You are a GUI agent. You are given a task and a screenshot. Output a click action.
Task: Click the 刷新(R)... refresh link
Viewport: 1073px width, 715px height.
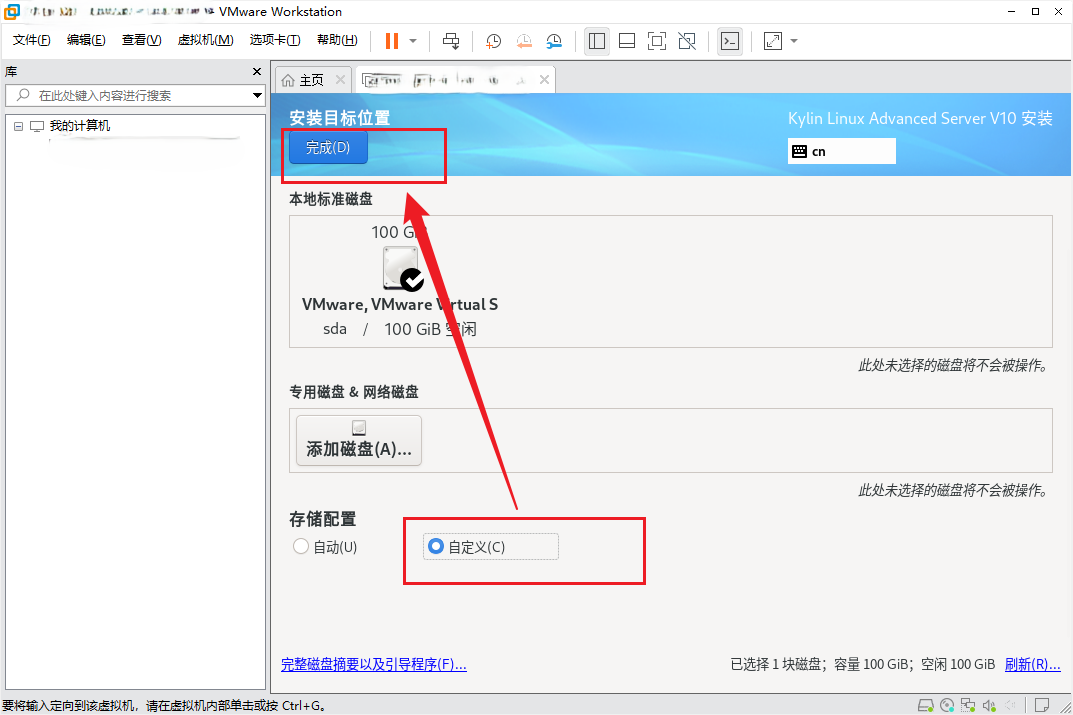[x=1033, y=664]
